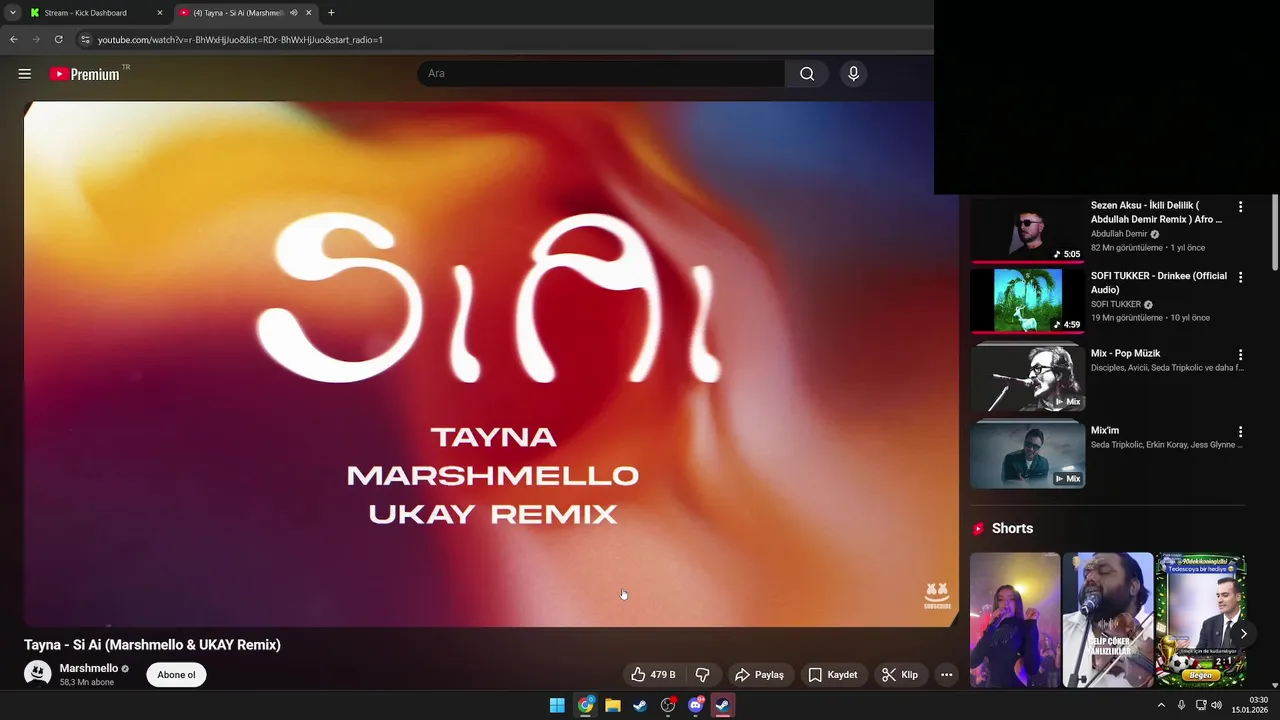View site information icon in the address bar

85,39
